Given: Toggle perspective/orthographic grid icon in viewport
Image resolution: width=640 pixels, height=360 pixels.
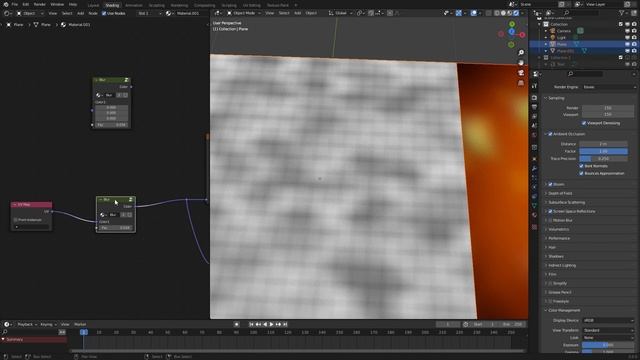Looking at the screenshot, I should click(x=521, y=83).
